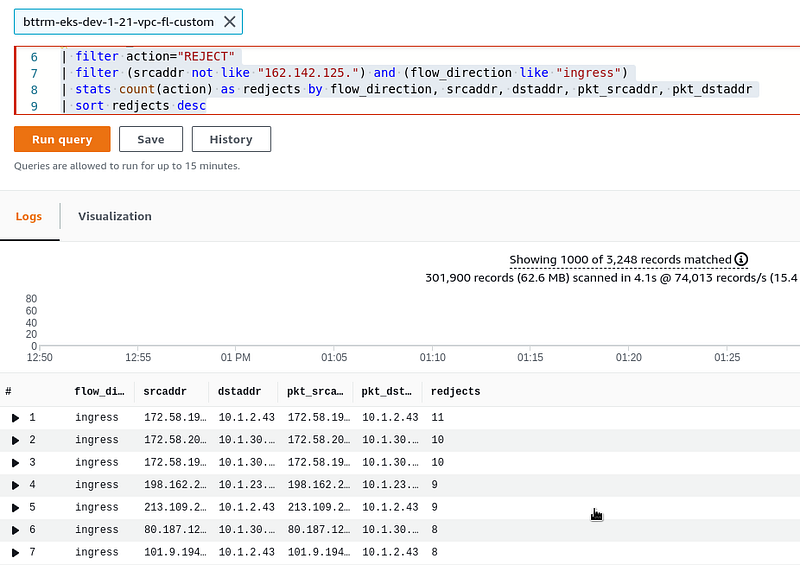Click the 'Showing 1000 of 3,248 records matched' text
800x565 pixels.
coord(620,260)
